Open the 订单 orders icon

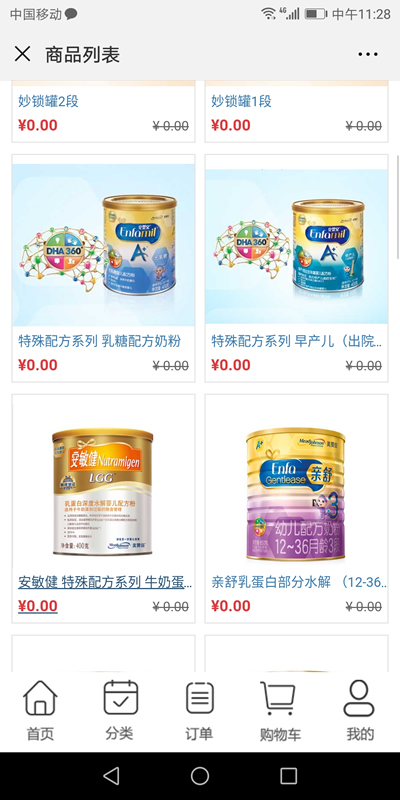pyautogui.click(x=199, y=711)
